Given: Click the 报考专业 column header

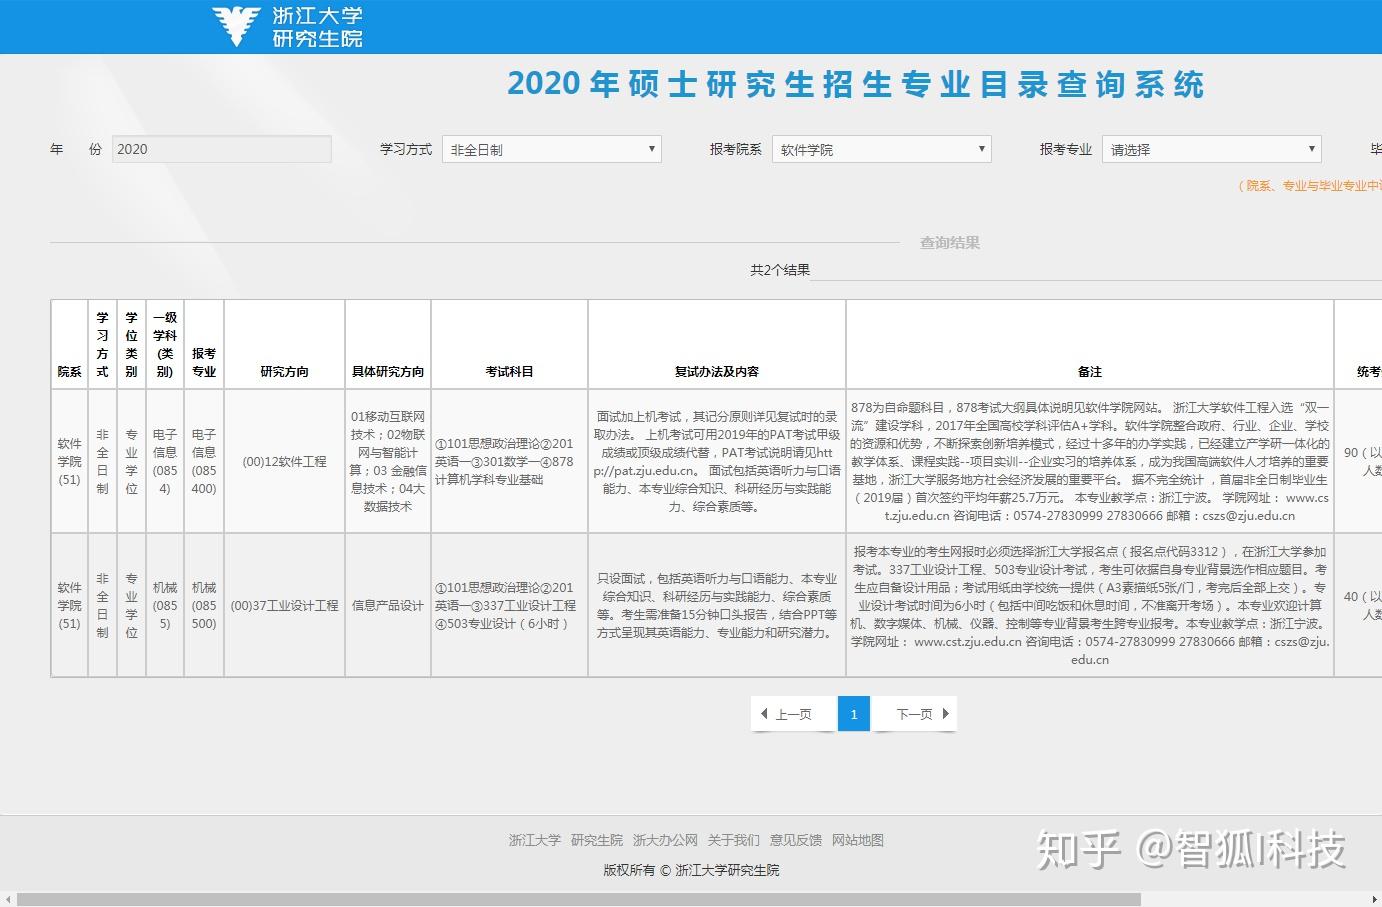Looking at the screenshot, I should [204, 344].
